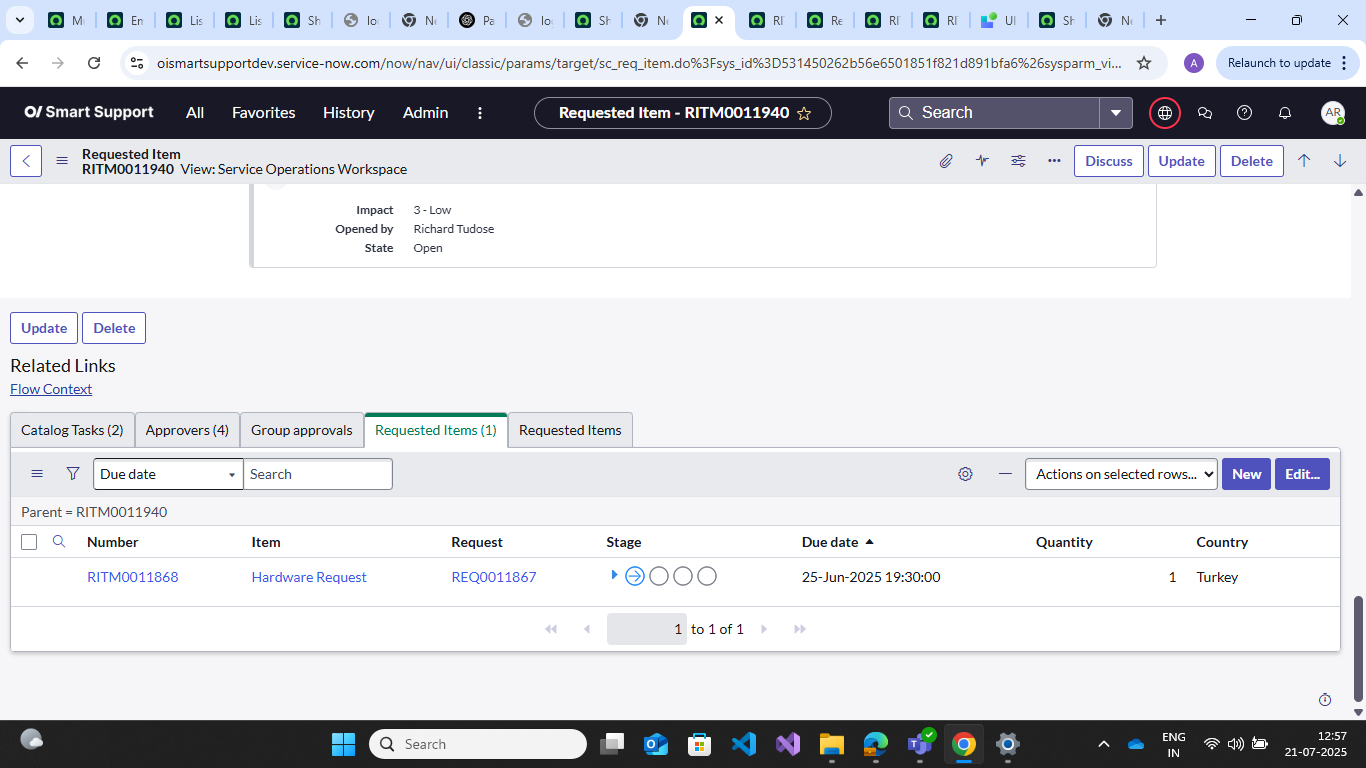Attach a file using the paperclip icon

click(x=946, y=160)
